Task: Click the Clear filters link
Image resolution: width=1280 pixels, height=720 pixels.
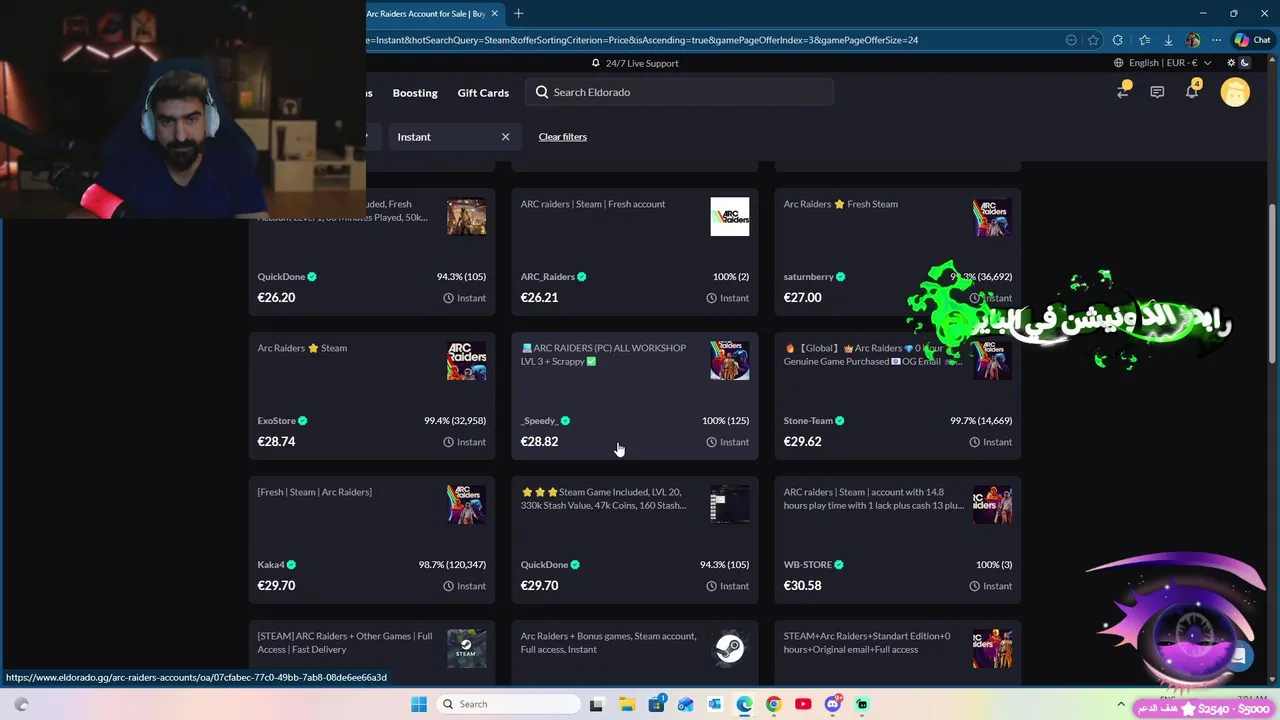Action: [x=563, y=137]
